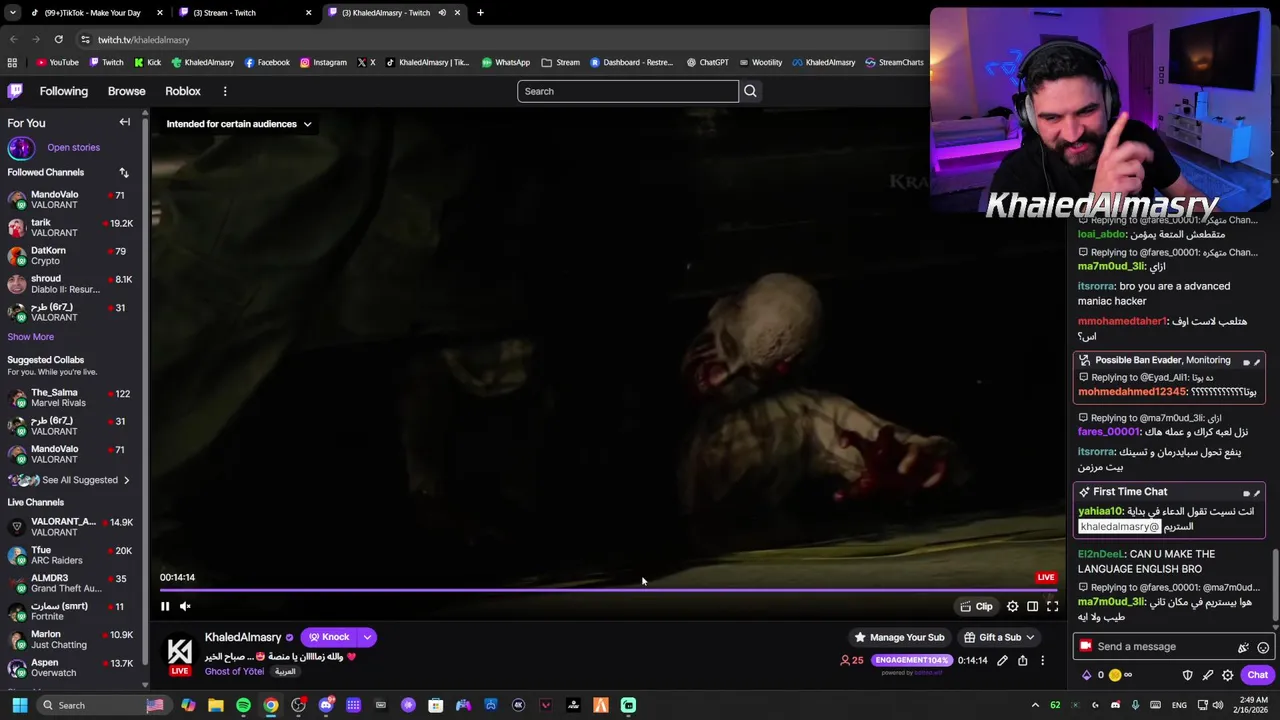The height and width of the screenshot is (720, 1280).
Task: Seek on the video progress bar
Action: pyautogui.click(x=606, y=590)
